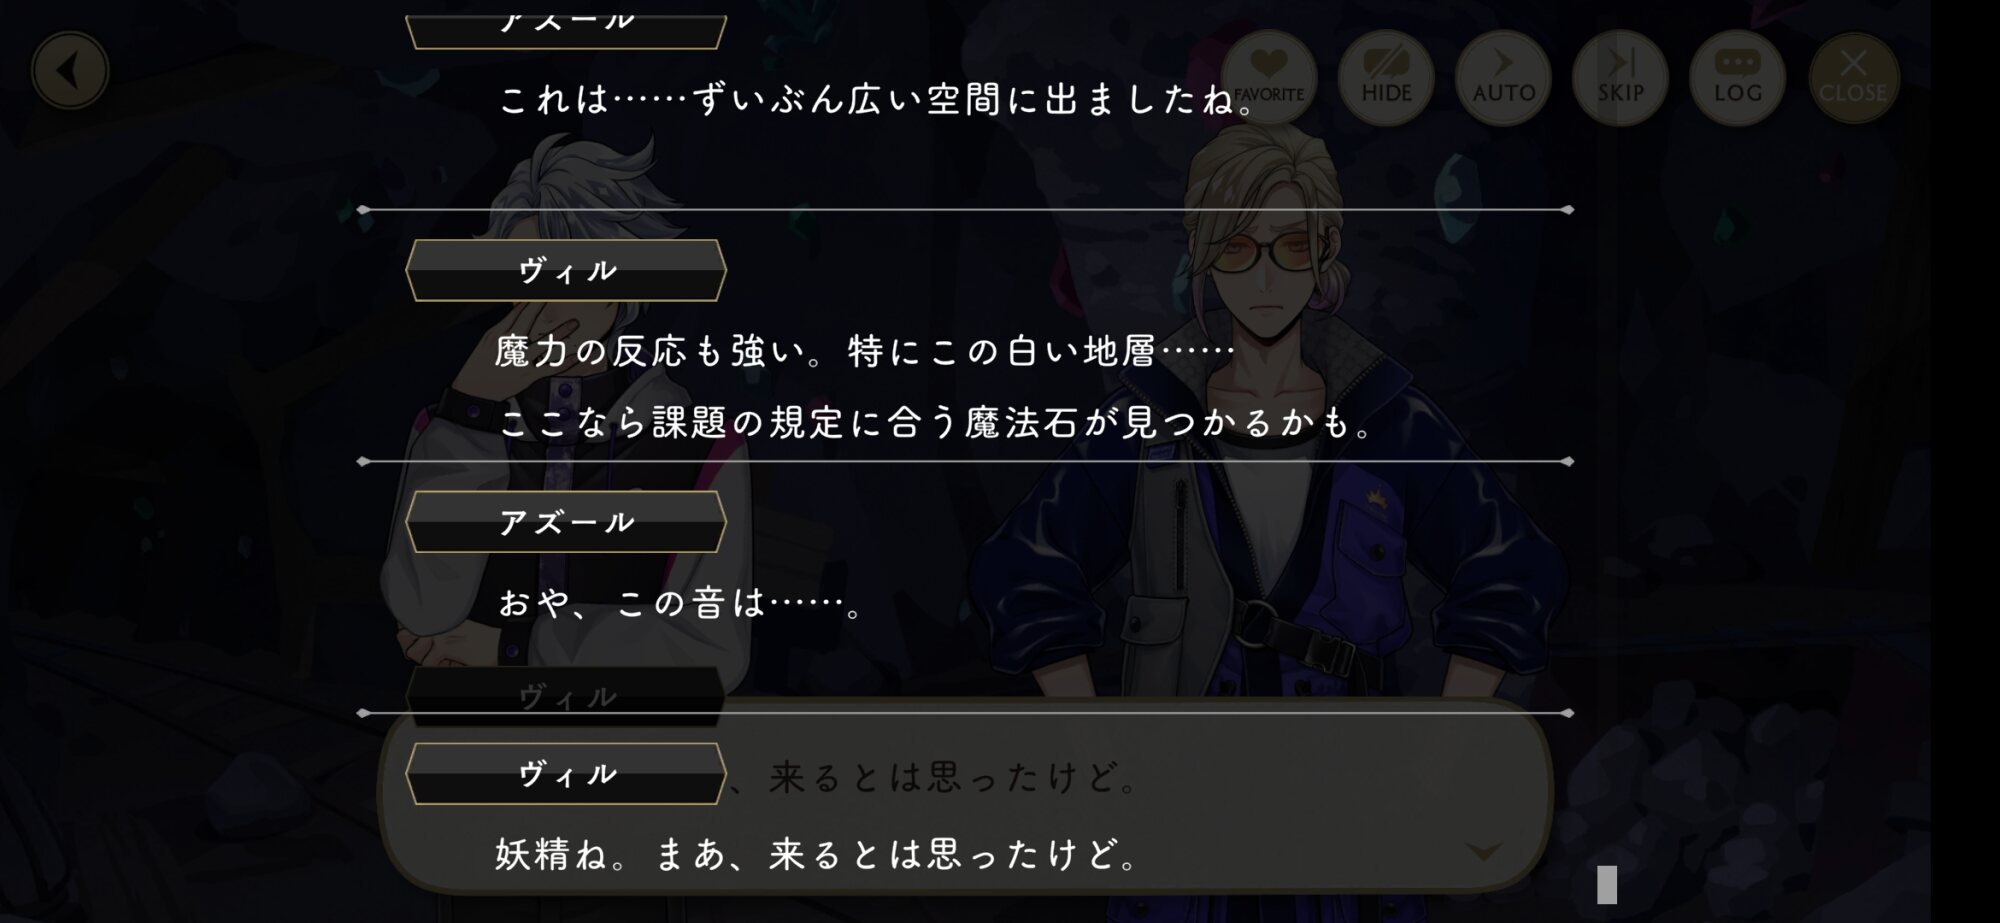Image resolution: width=2000 pixels, height=923 pixels.
Task: Click the dialogue advance chevron arrow
Action: (1483, 851)
